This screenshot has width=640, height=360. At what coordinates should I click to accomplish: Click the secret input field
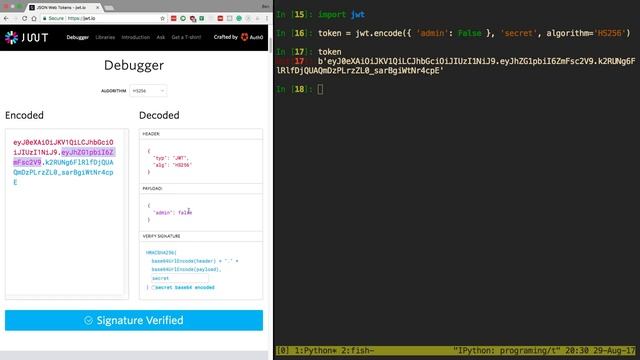tap(180, 278)
